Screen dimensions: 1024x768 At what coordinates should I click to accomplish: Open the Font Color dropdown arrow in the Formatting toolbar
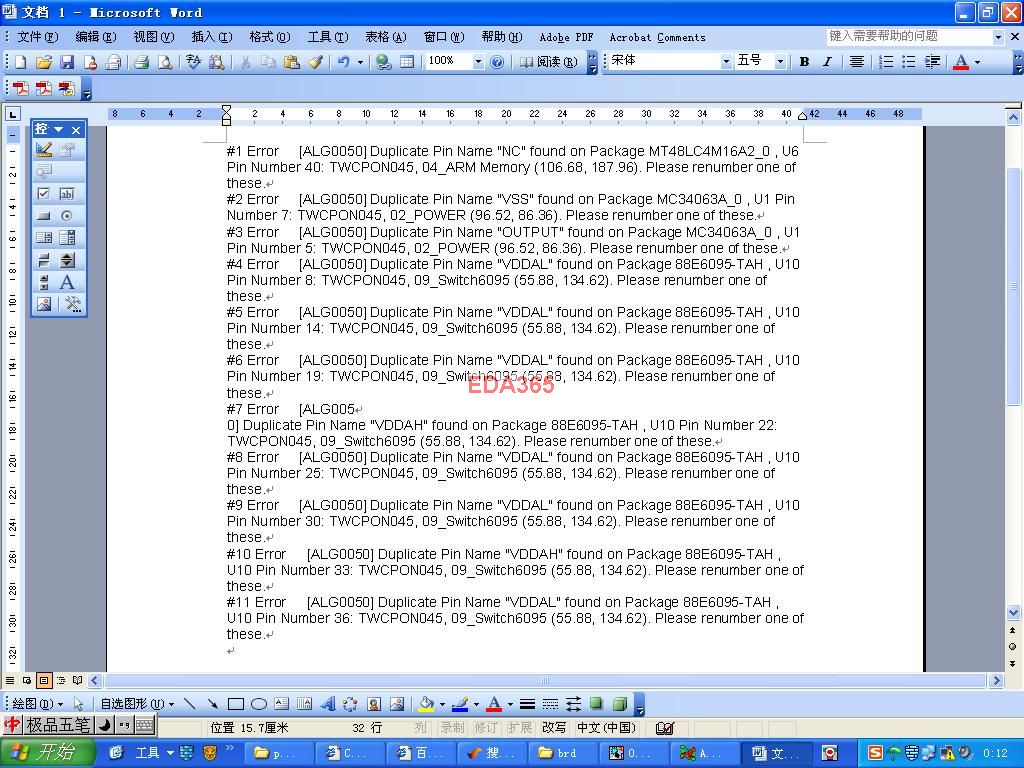pyautogui.click(x=977, y=62)
